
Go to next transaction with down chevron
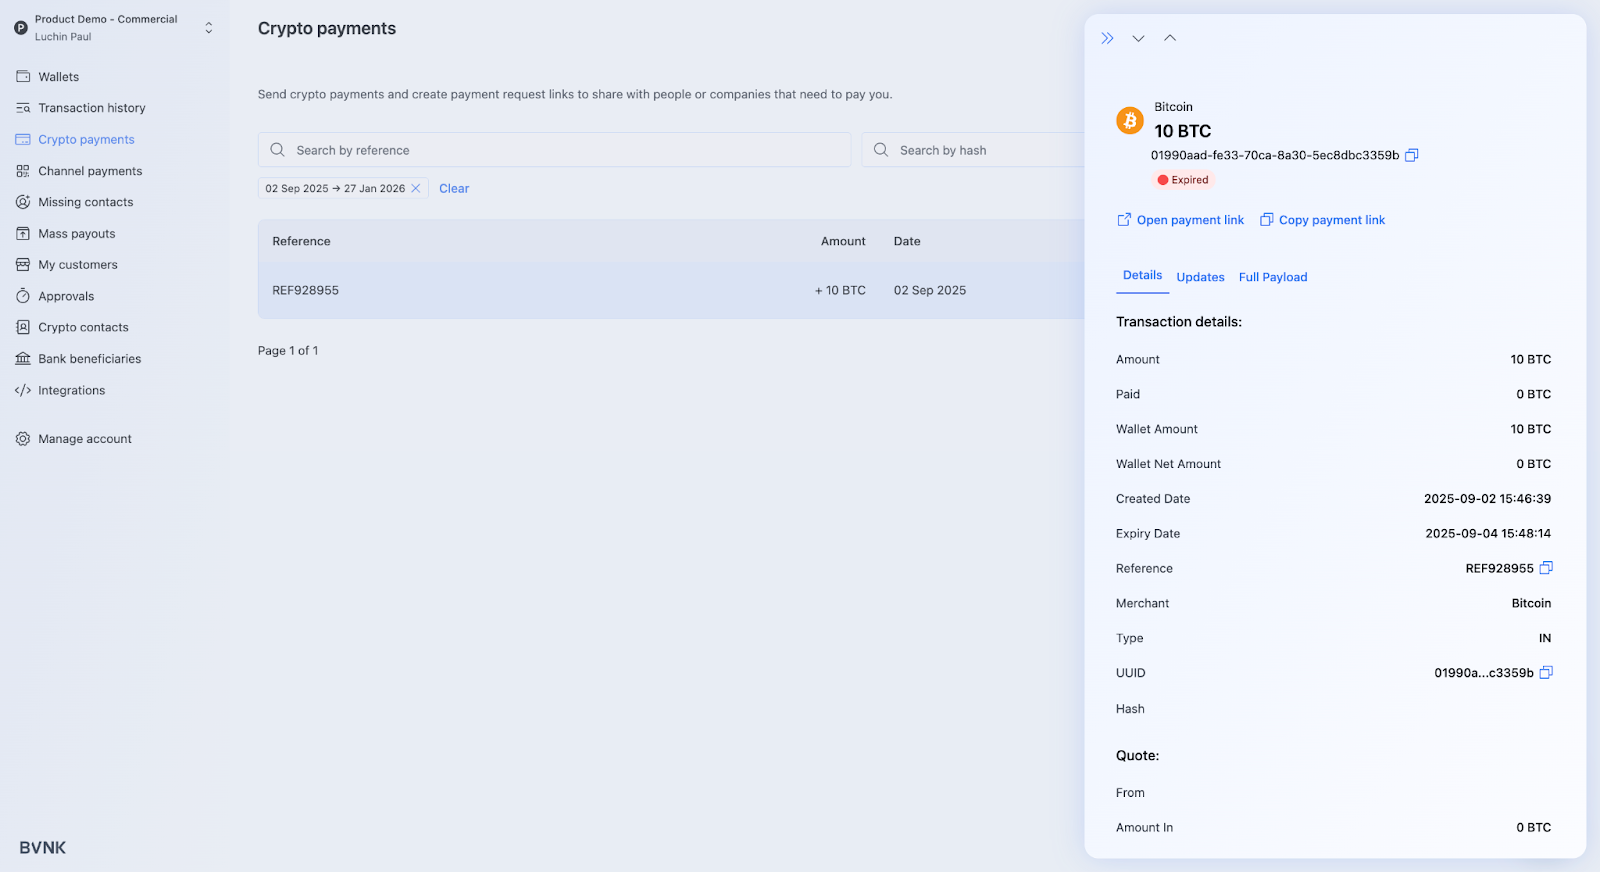pyautogui.click(x=1138, y=38)
